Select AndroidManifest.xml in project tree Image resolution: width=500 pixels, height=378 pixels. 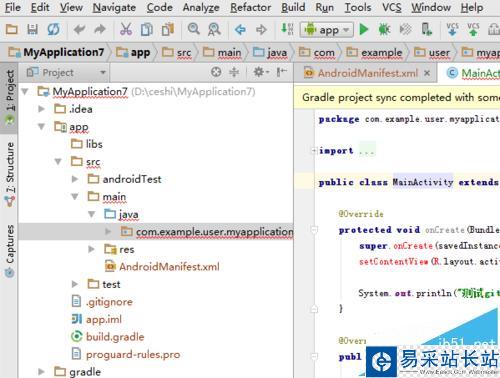click(x=162, y=267)
